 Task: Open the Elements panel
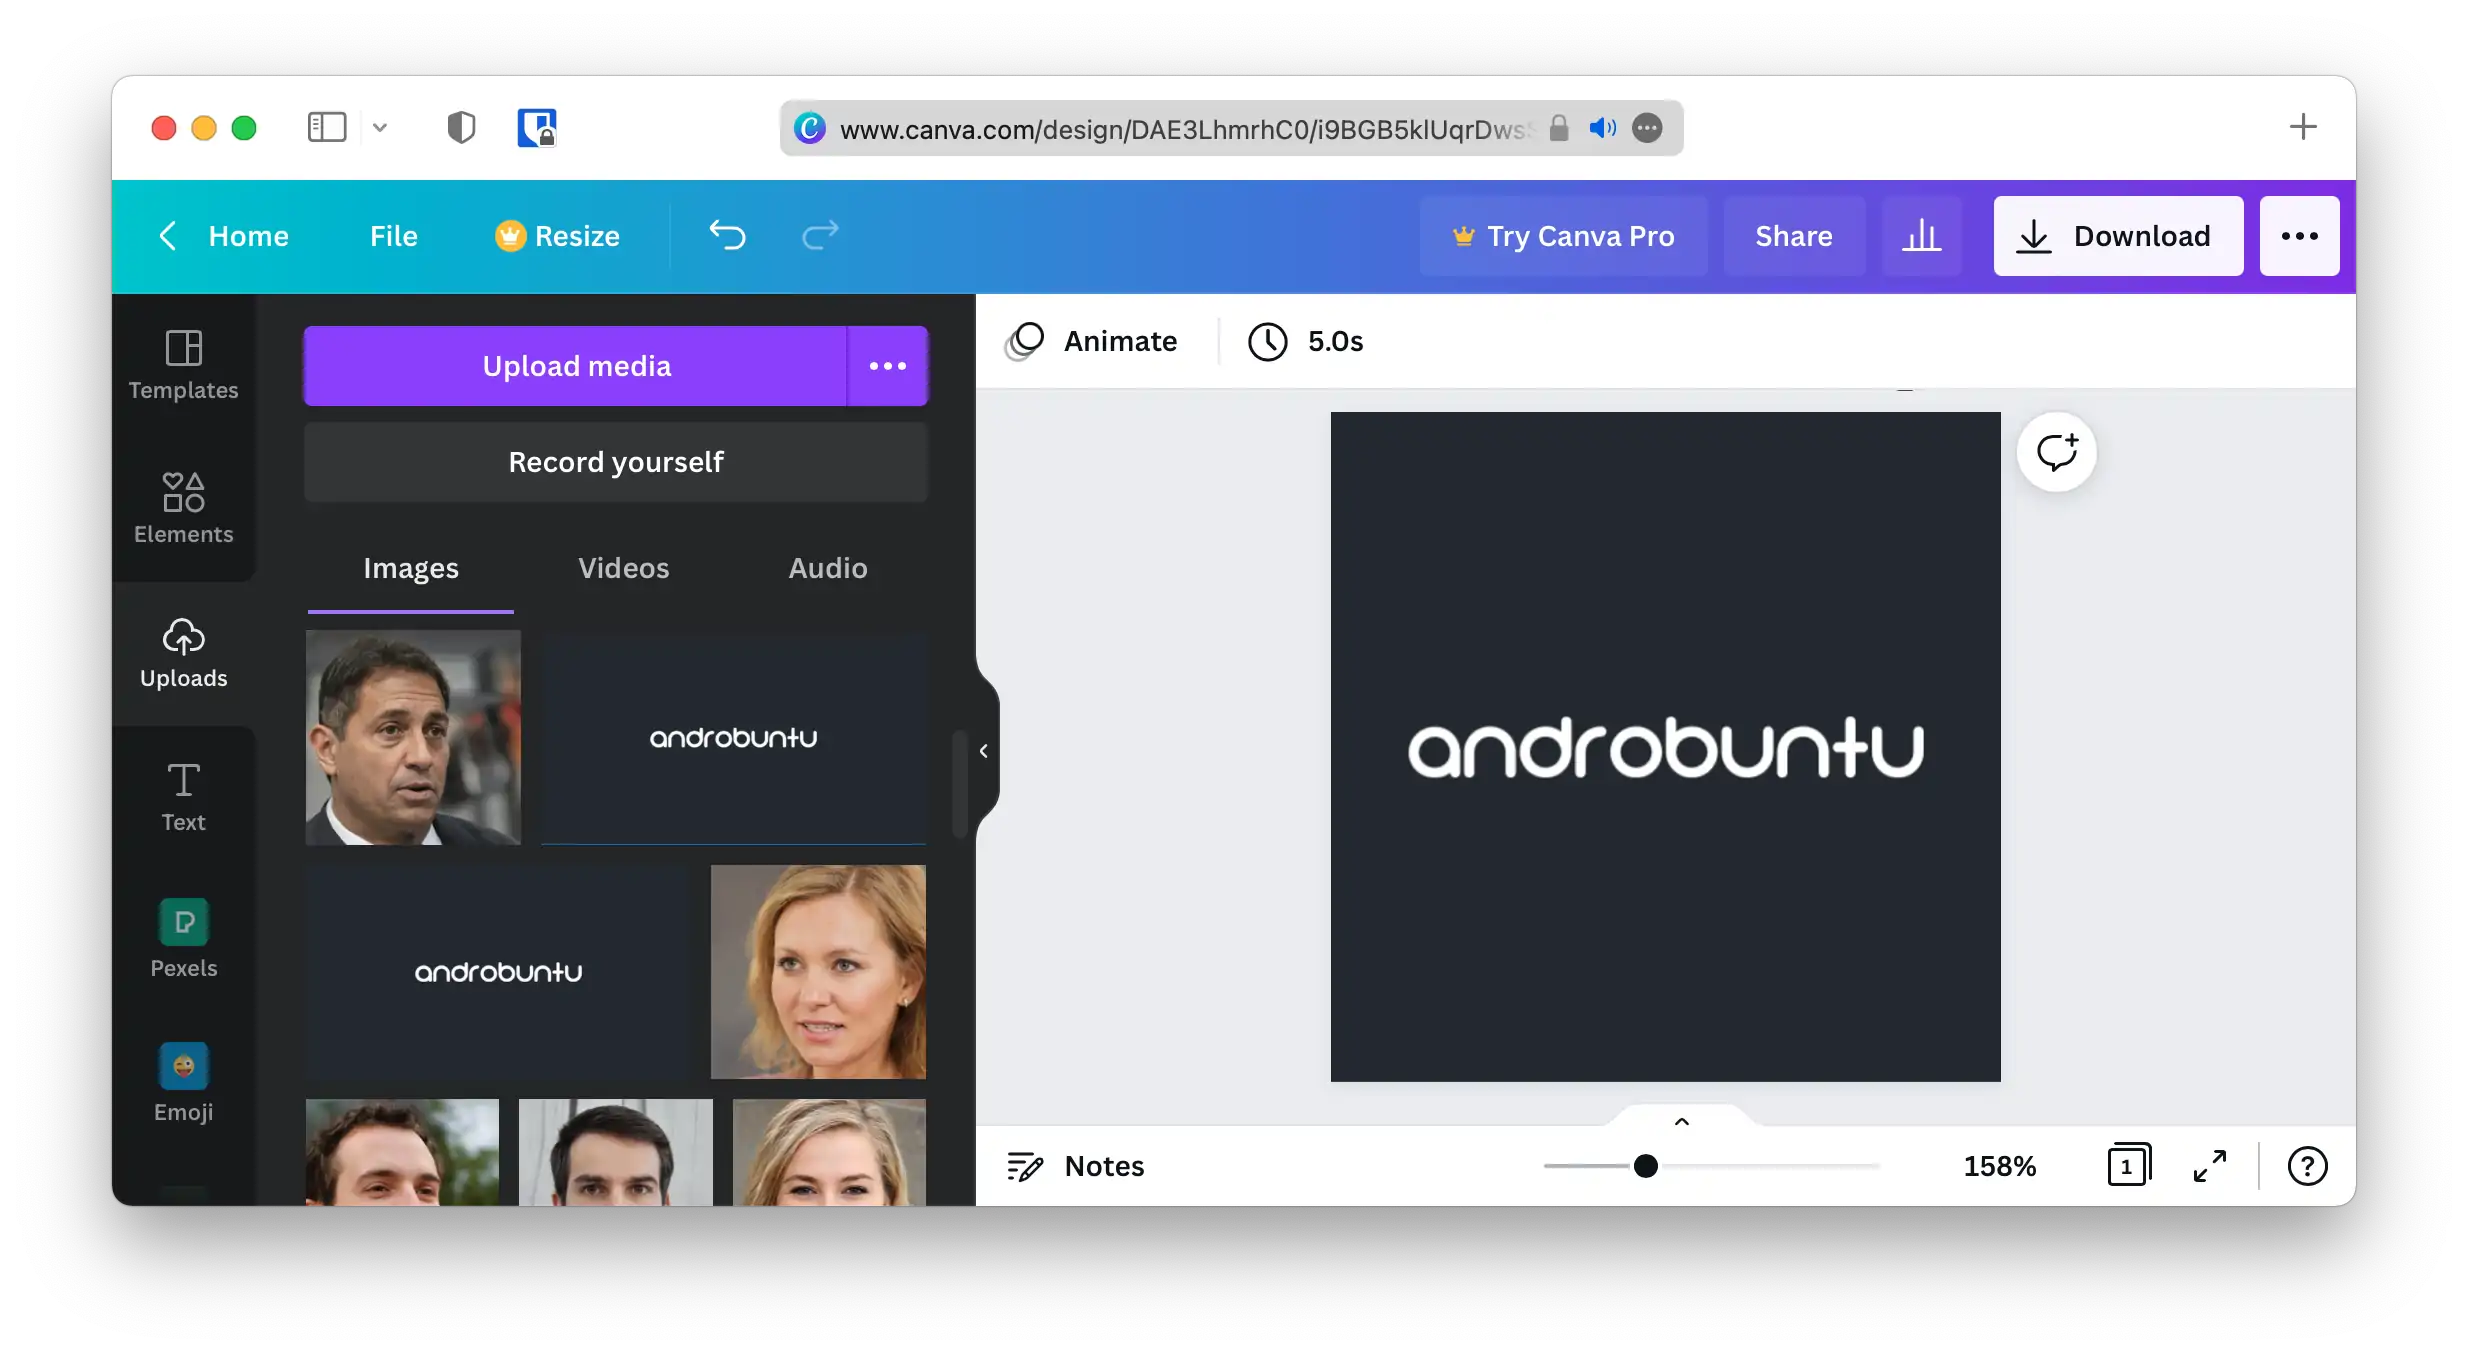(184, 508)
